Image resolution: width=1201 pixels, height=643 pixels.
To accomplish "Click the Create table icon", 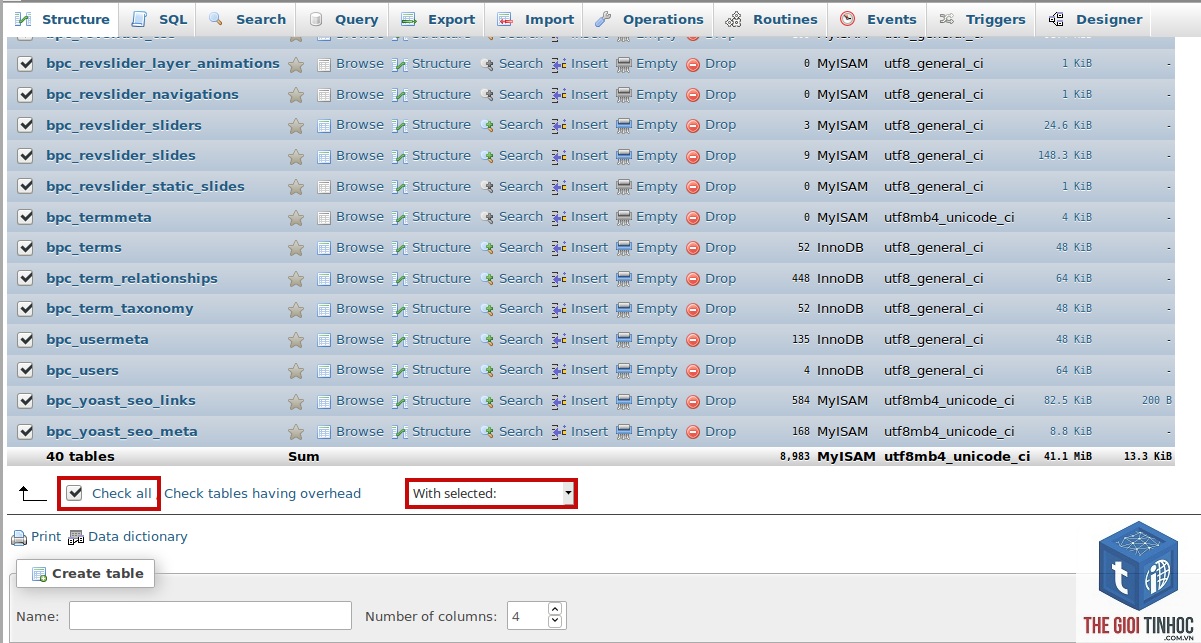I will 39,574.
